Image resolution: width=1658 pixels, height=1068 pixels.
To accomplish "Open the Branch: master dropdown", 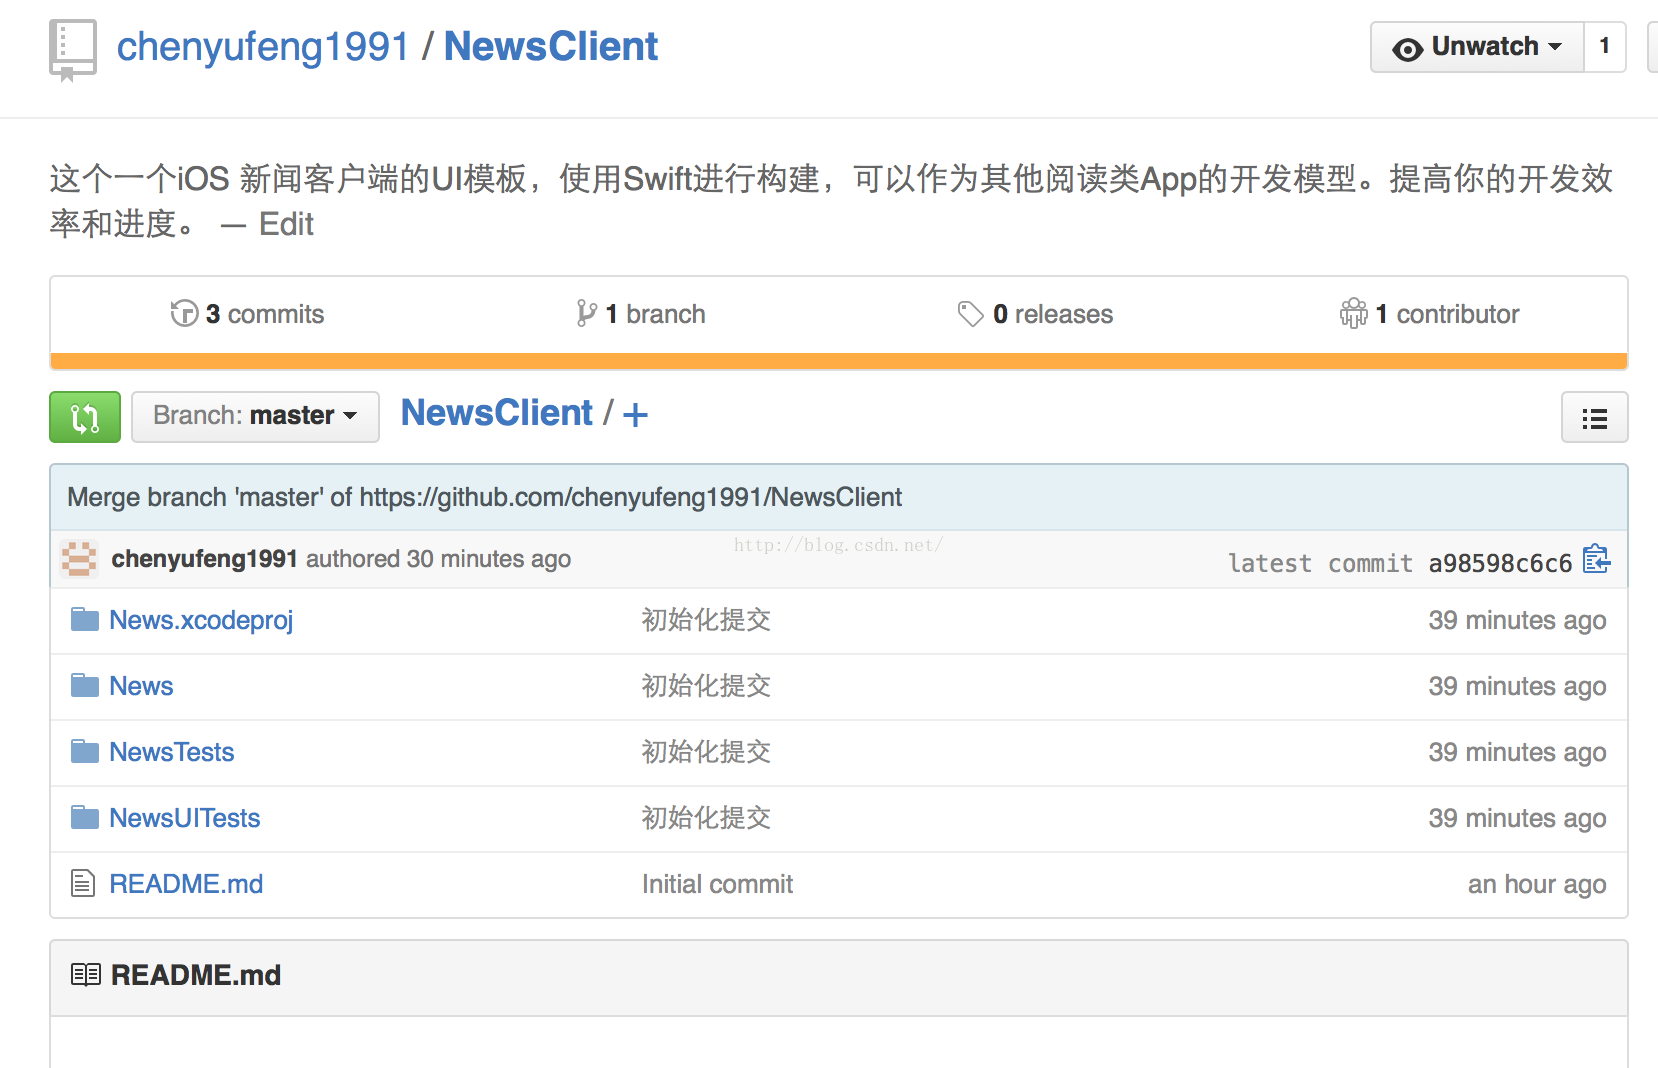I will coord(255,417).
